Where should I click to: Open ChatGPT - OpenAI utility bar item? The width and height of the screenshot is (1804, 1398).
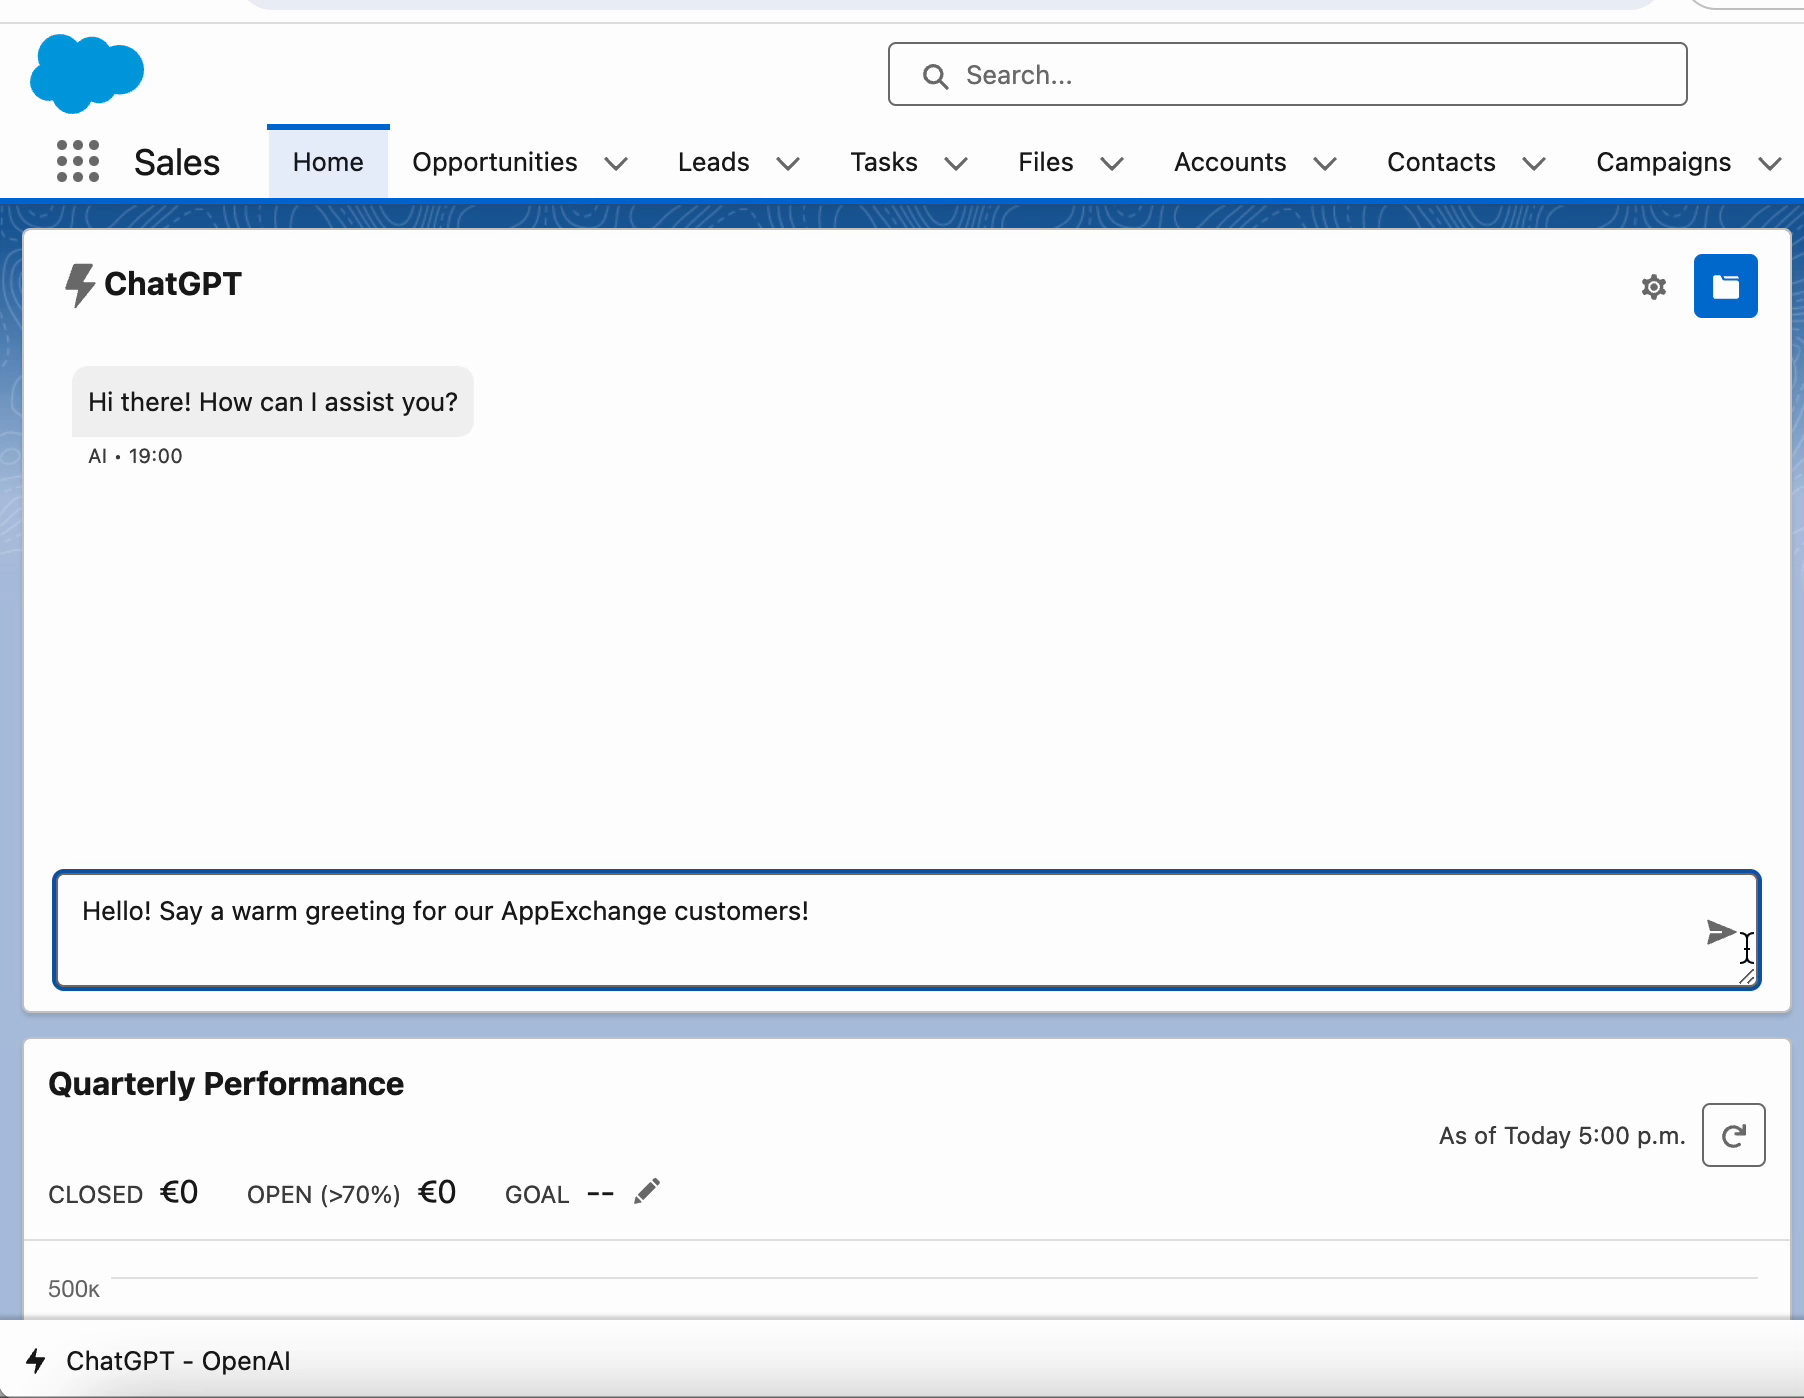[x=158, y=1360]
